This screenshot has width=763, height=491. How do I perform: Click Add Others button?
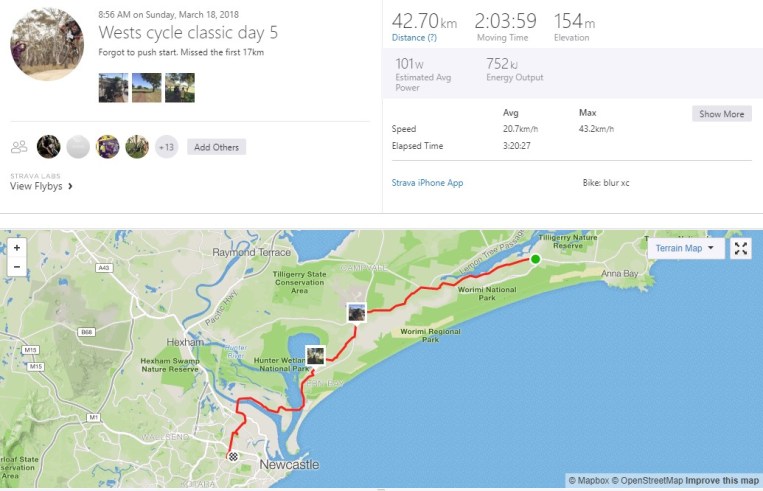click(216, 147)
